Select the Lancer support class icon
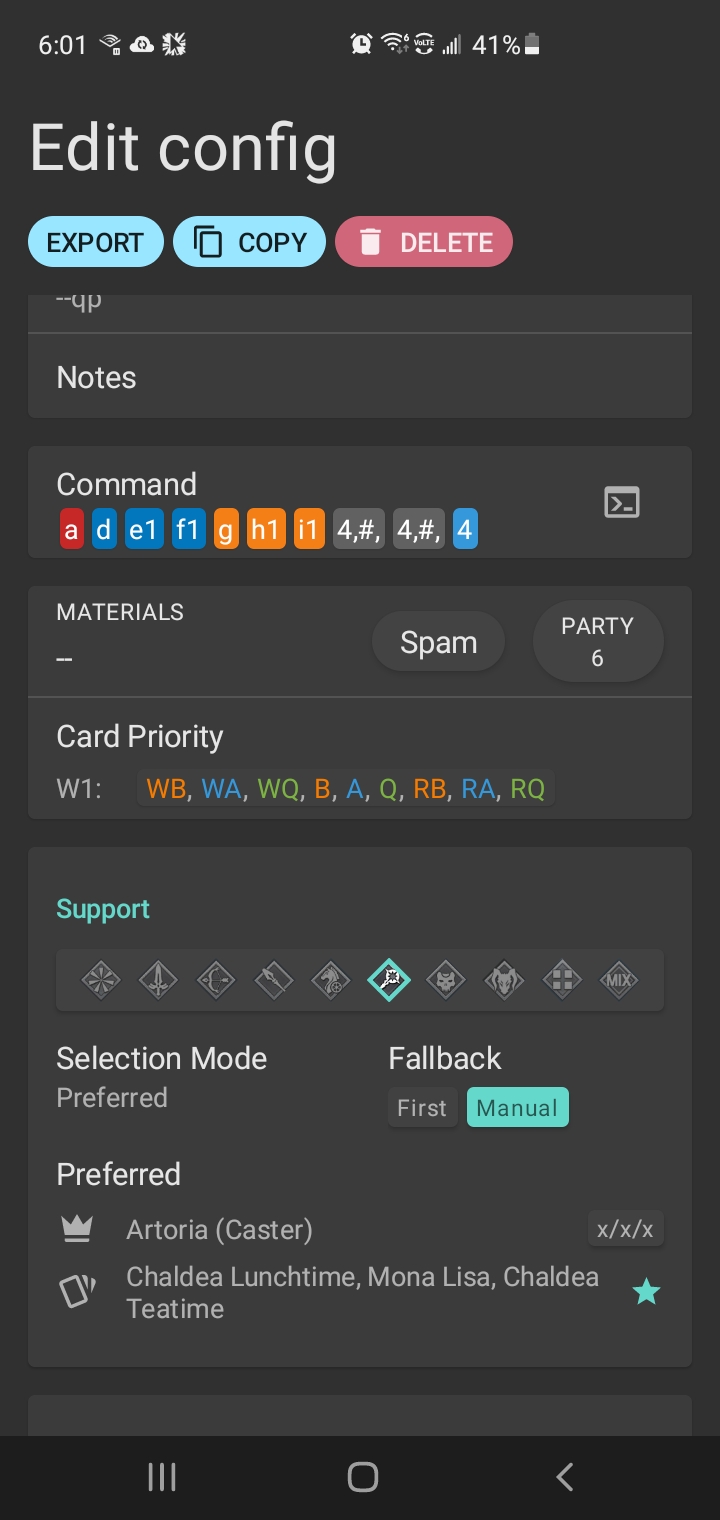Image resolution: width=720 pixels, height=1520 pixels. [x=273, y=980]
